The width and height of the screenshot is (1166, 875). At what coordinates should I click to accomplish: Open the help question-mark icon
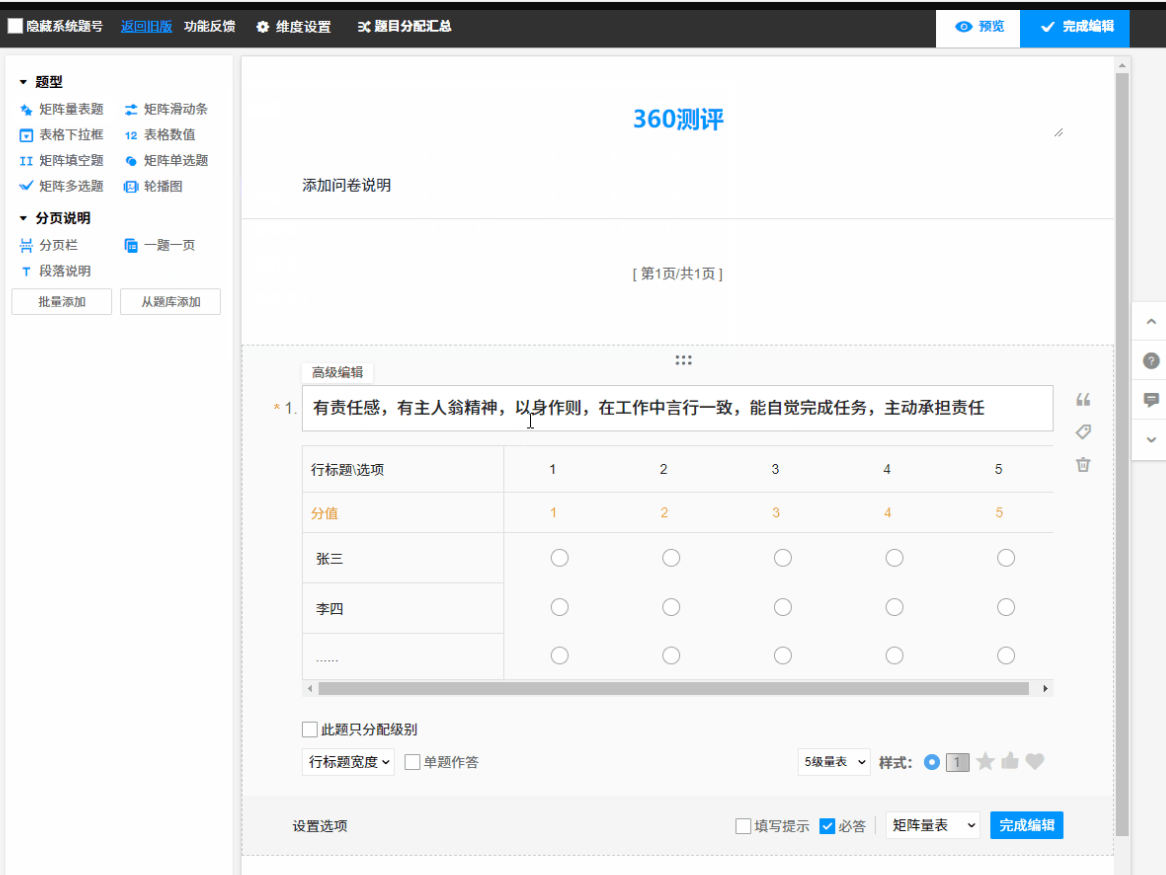pos(1151,361)
